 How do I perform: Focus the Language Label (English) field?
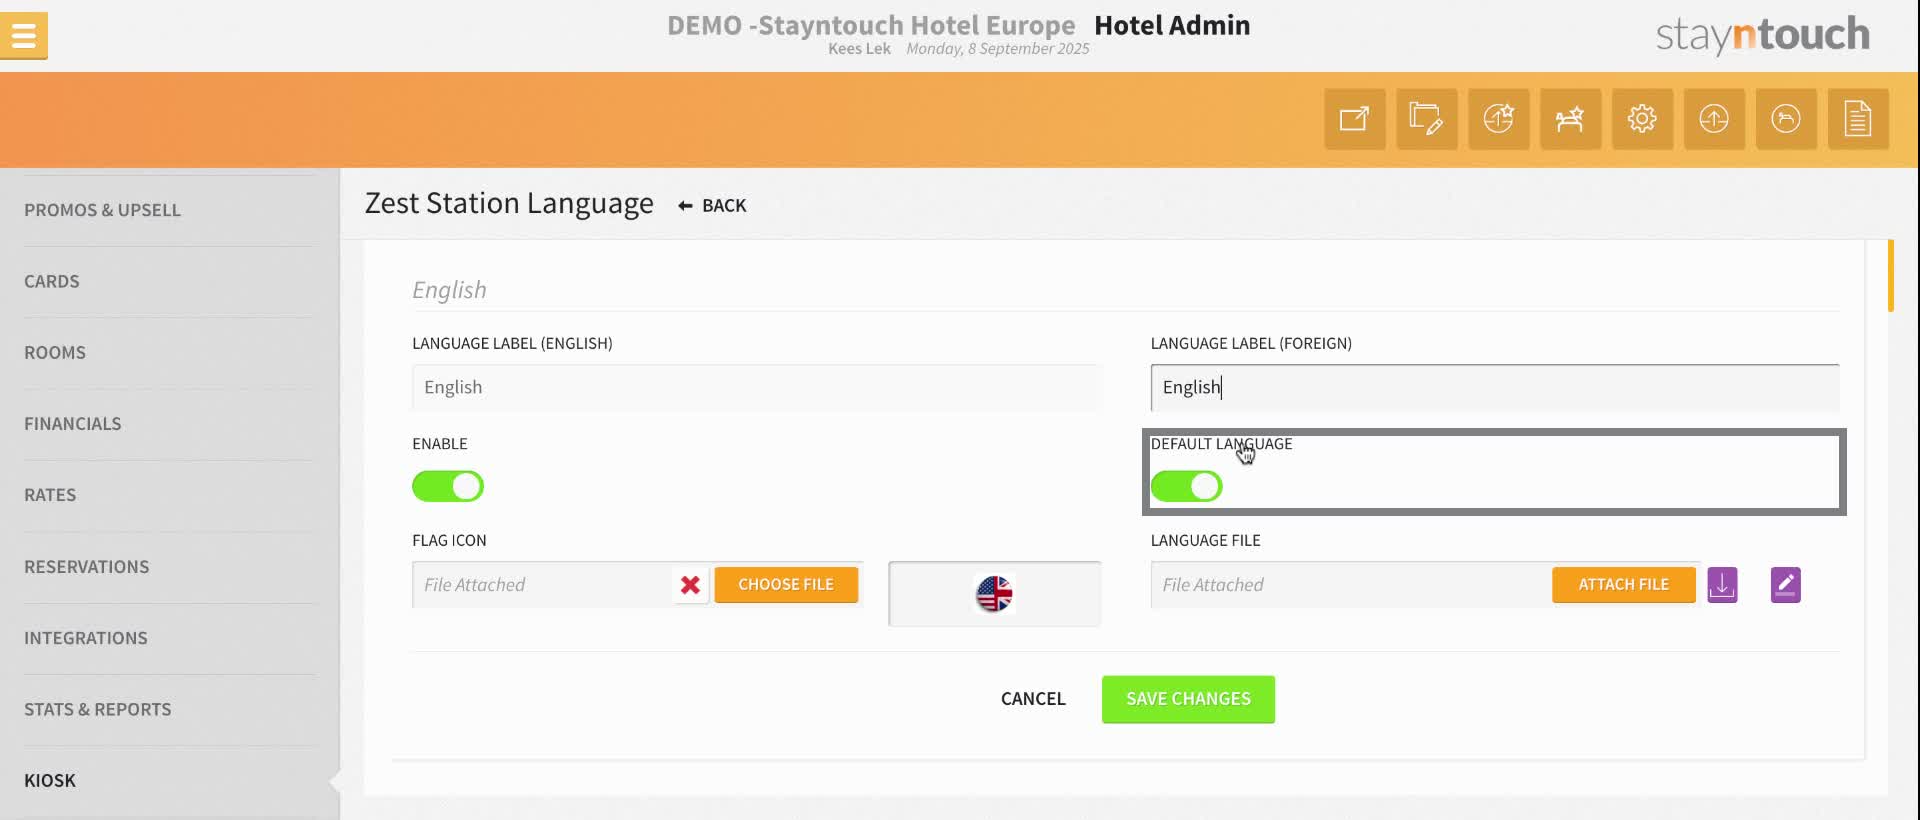pos(756,388)
